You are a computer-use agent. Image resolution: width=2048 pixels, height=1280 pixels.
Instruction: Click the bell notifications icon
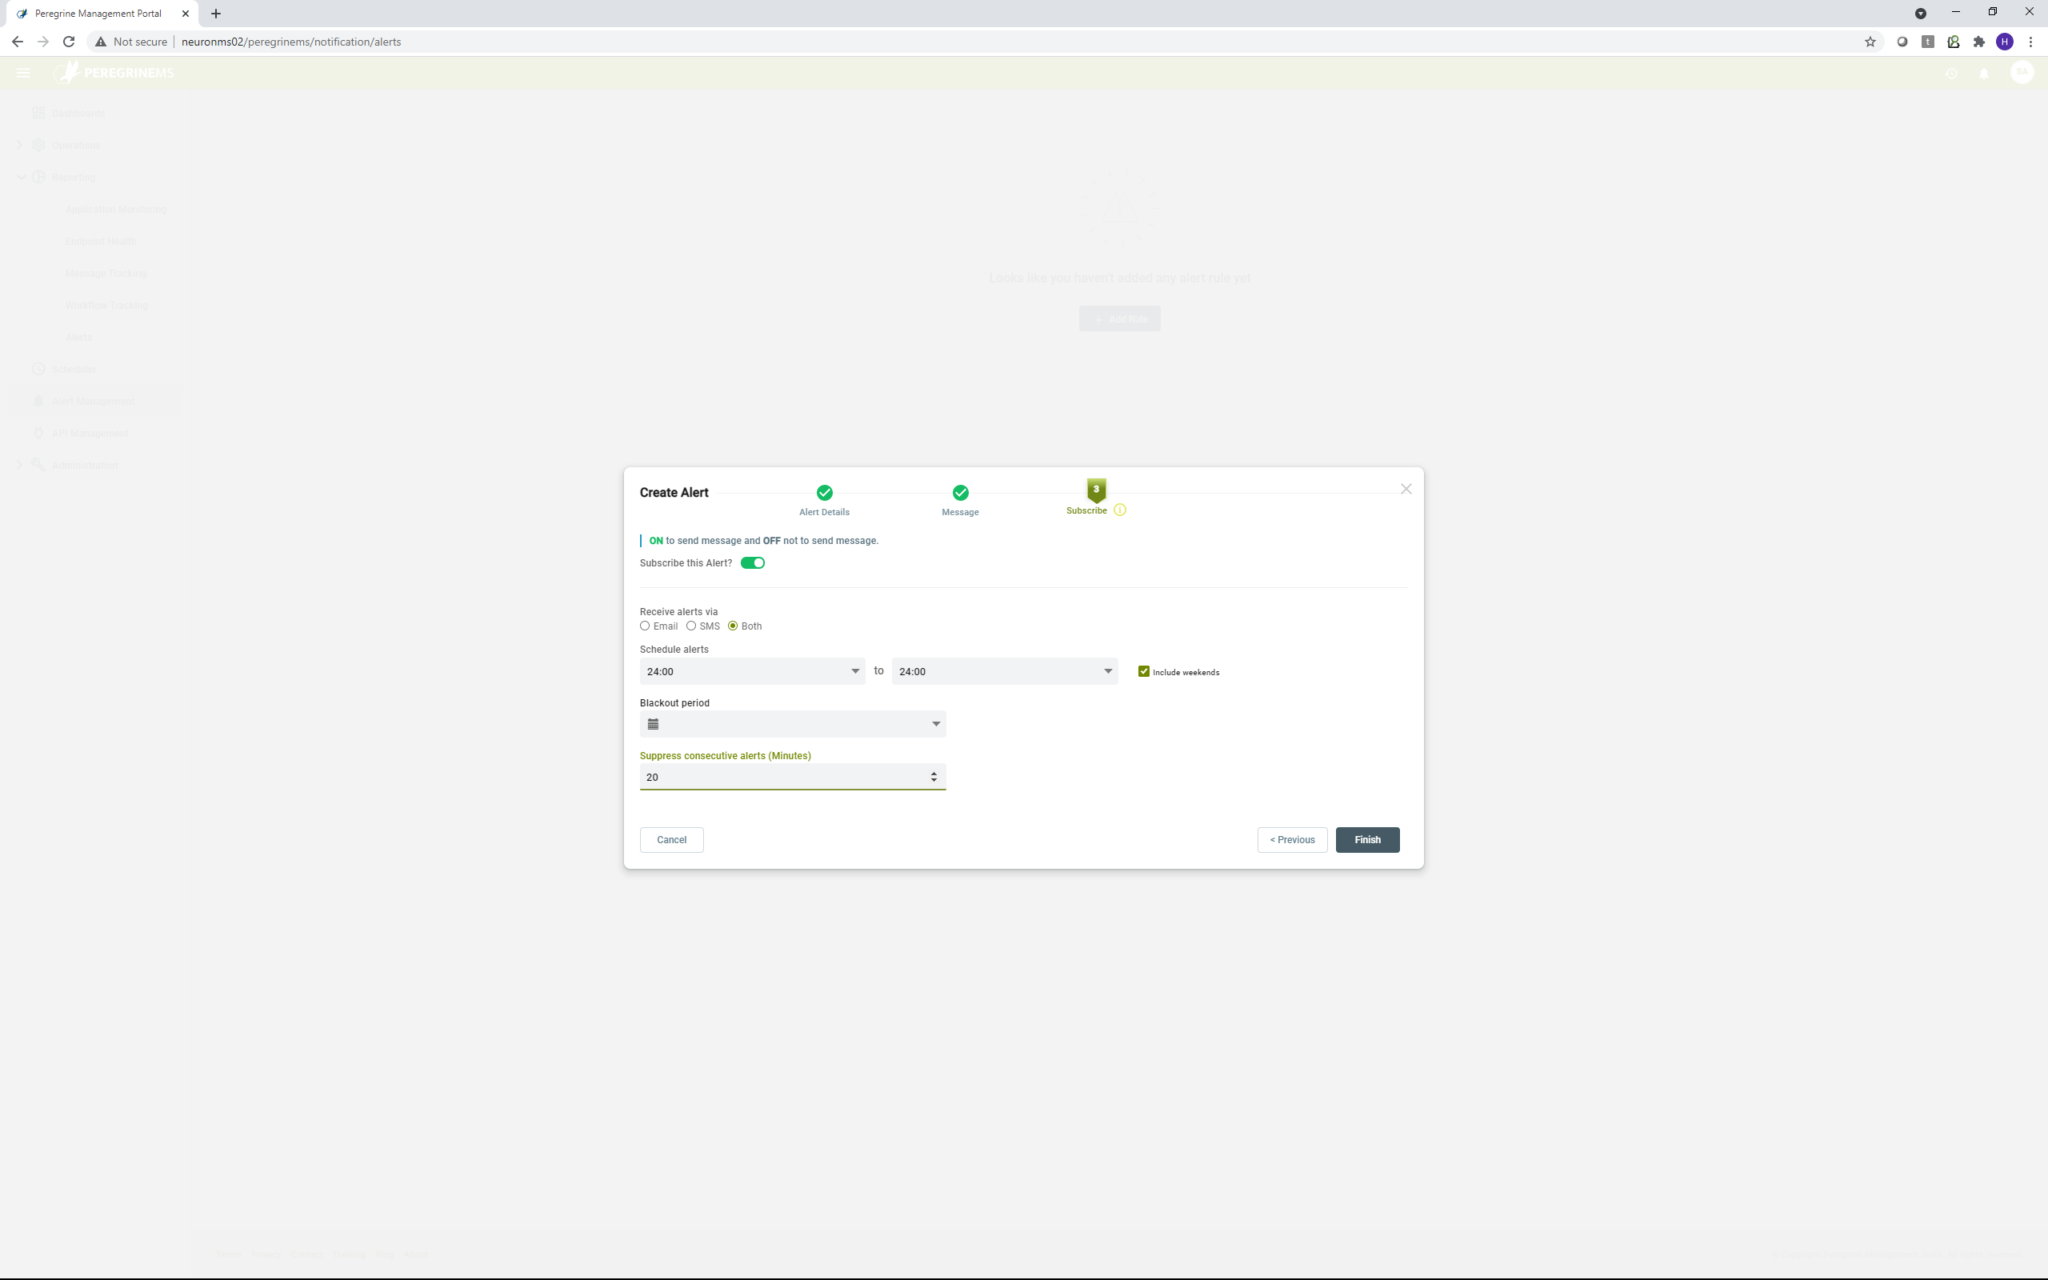pos(1985,73)
